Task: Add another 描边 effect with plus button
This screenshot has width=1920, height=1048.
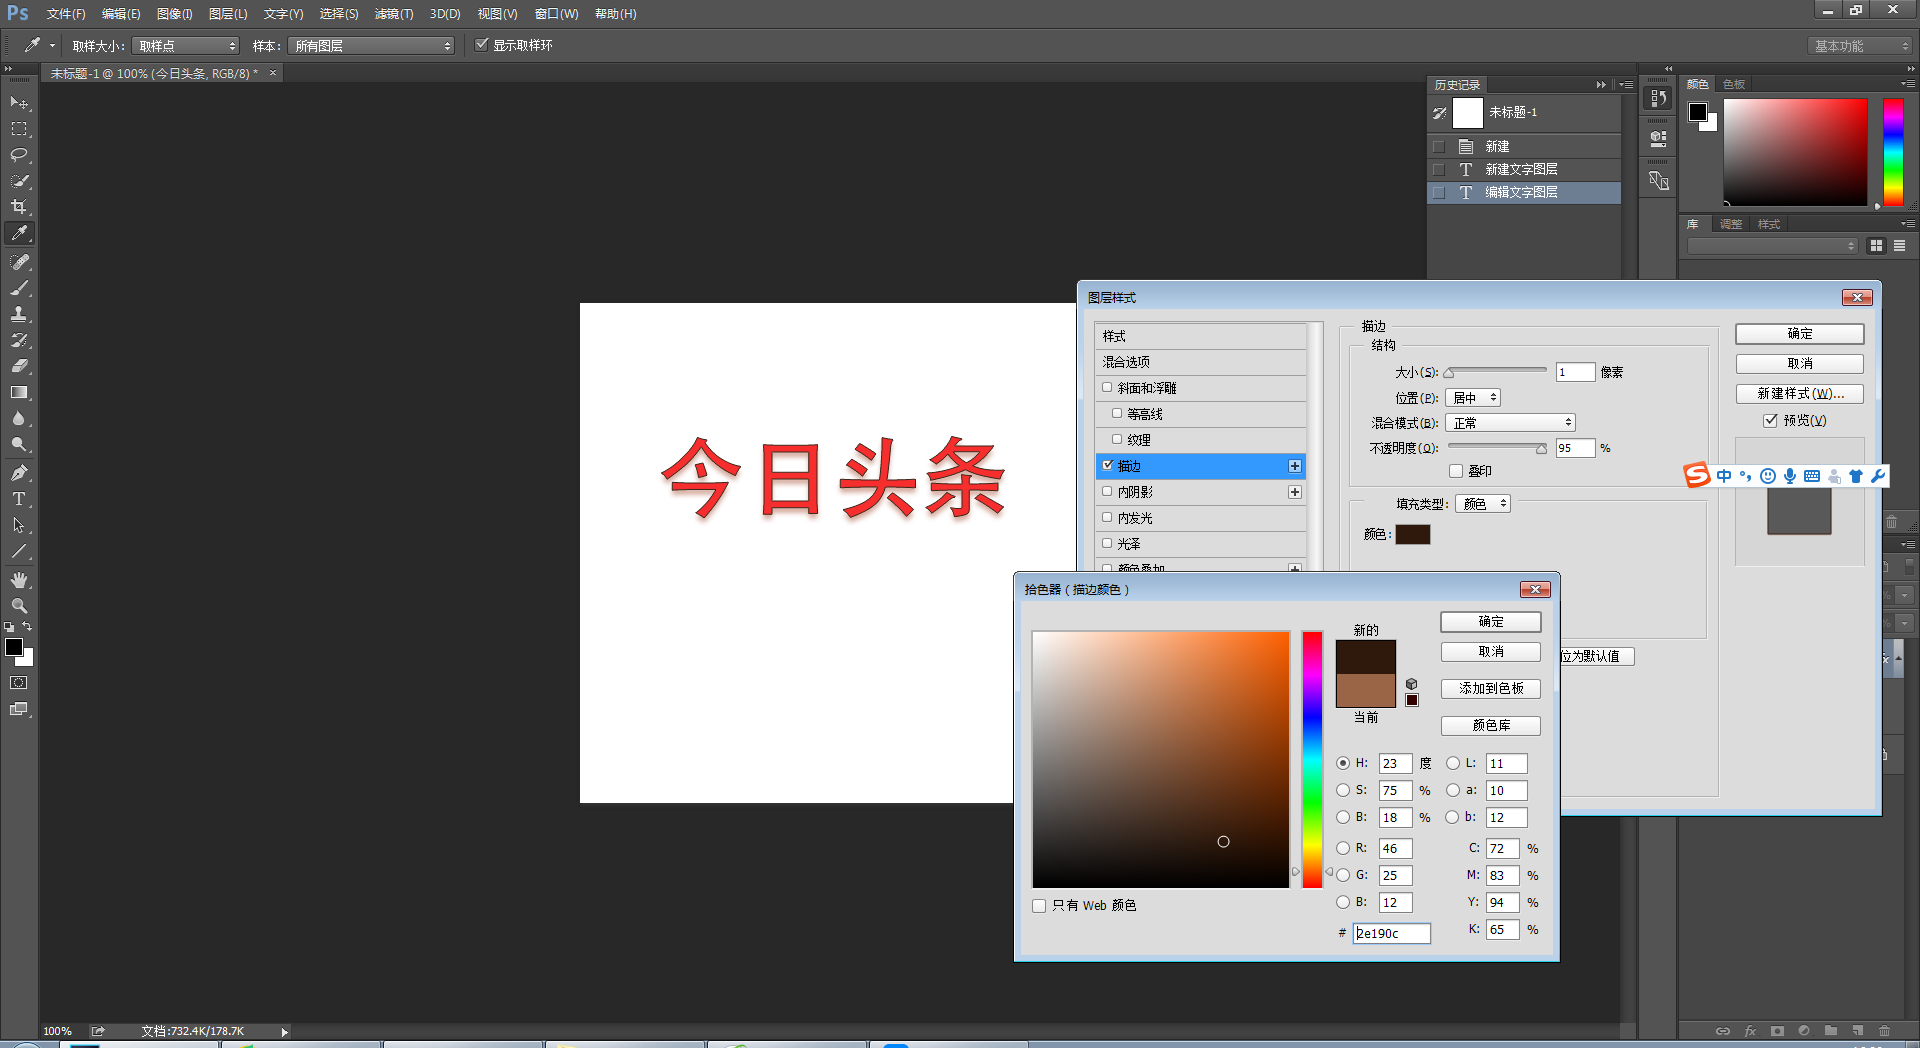Action: click(1295, 466)
